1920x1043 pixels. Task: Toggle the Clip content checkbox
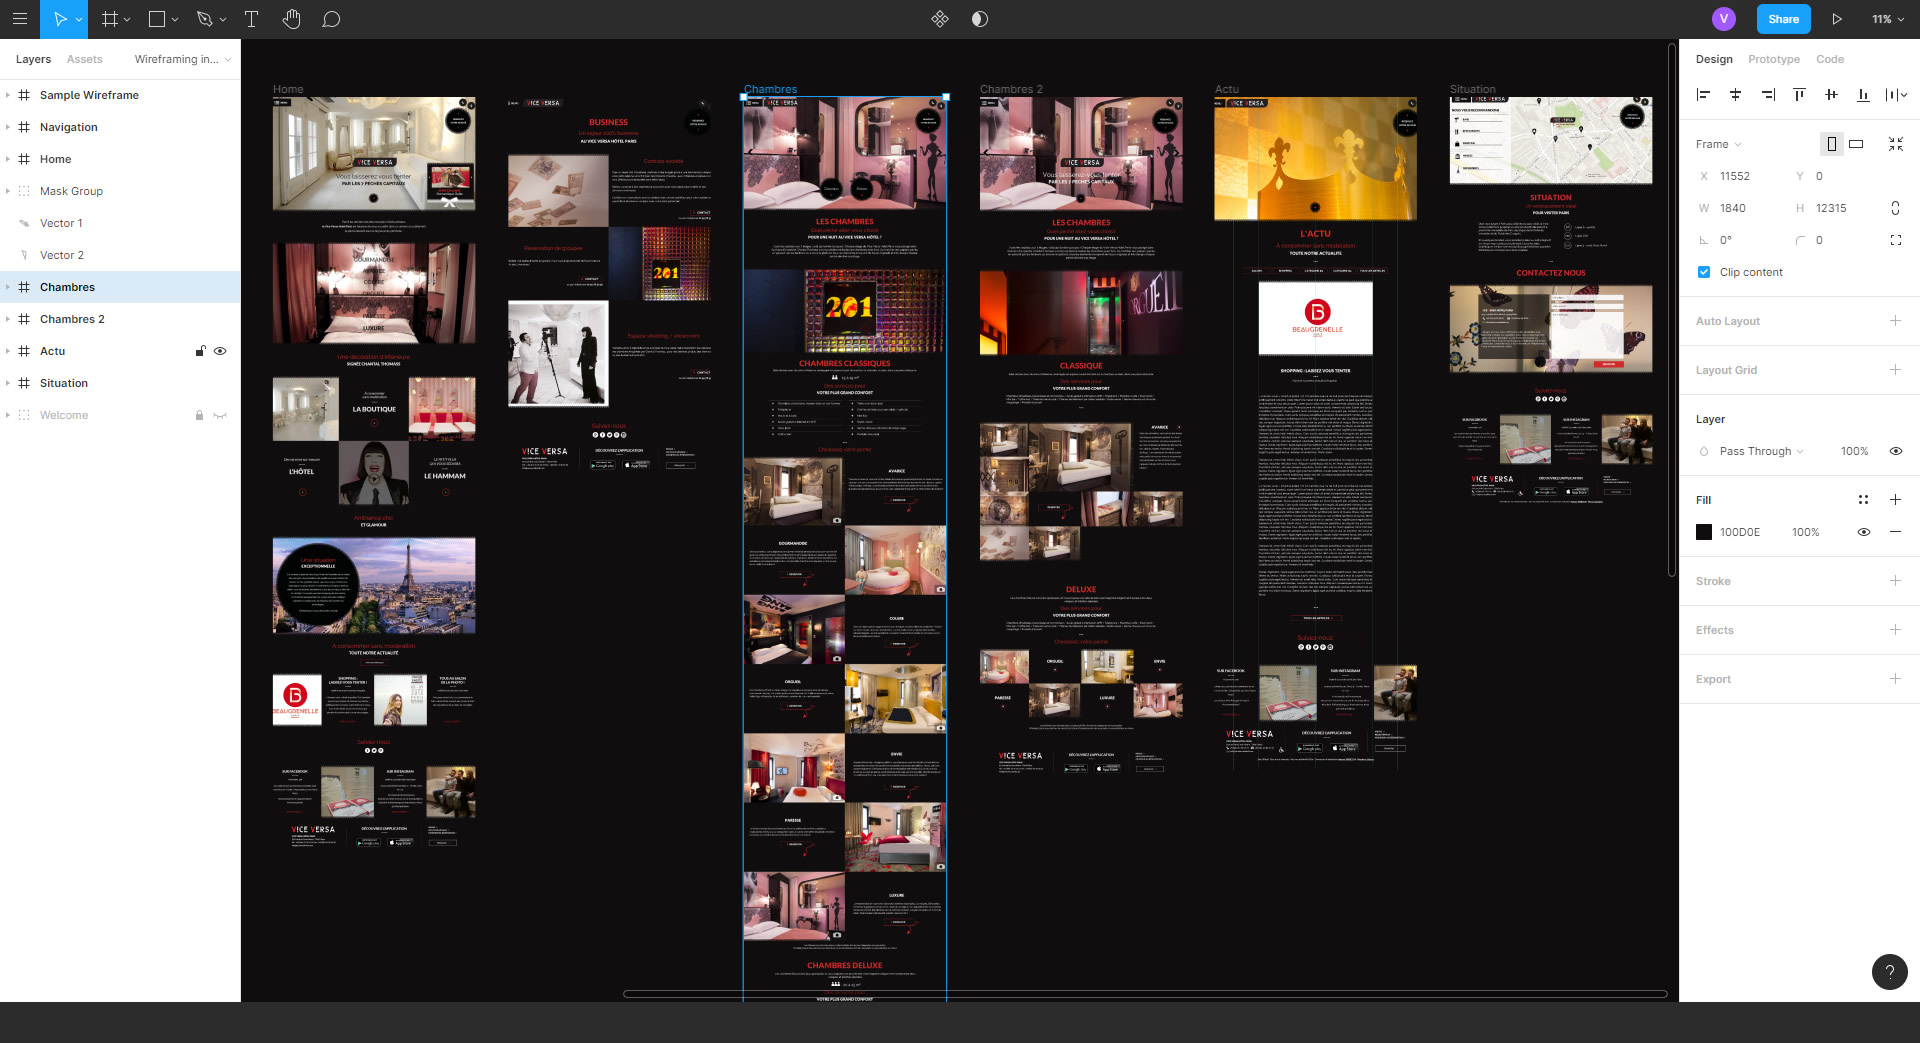[x=1704, y=272]
